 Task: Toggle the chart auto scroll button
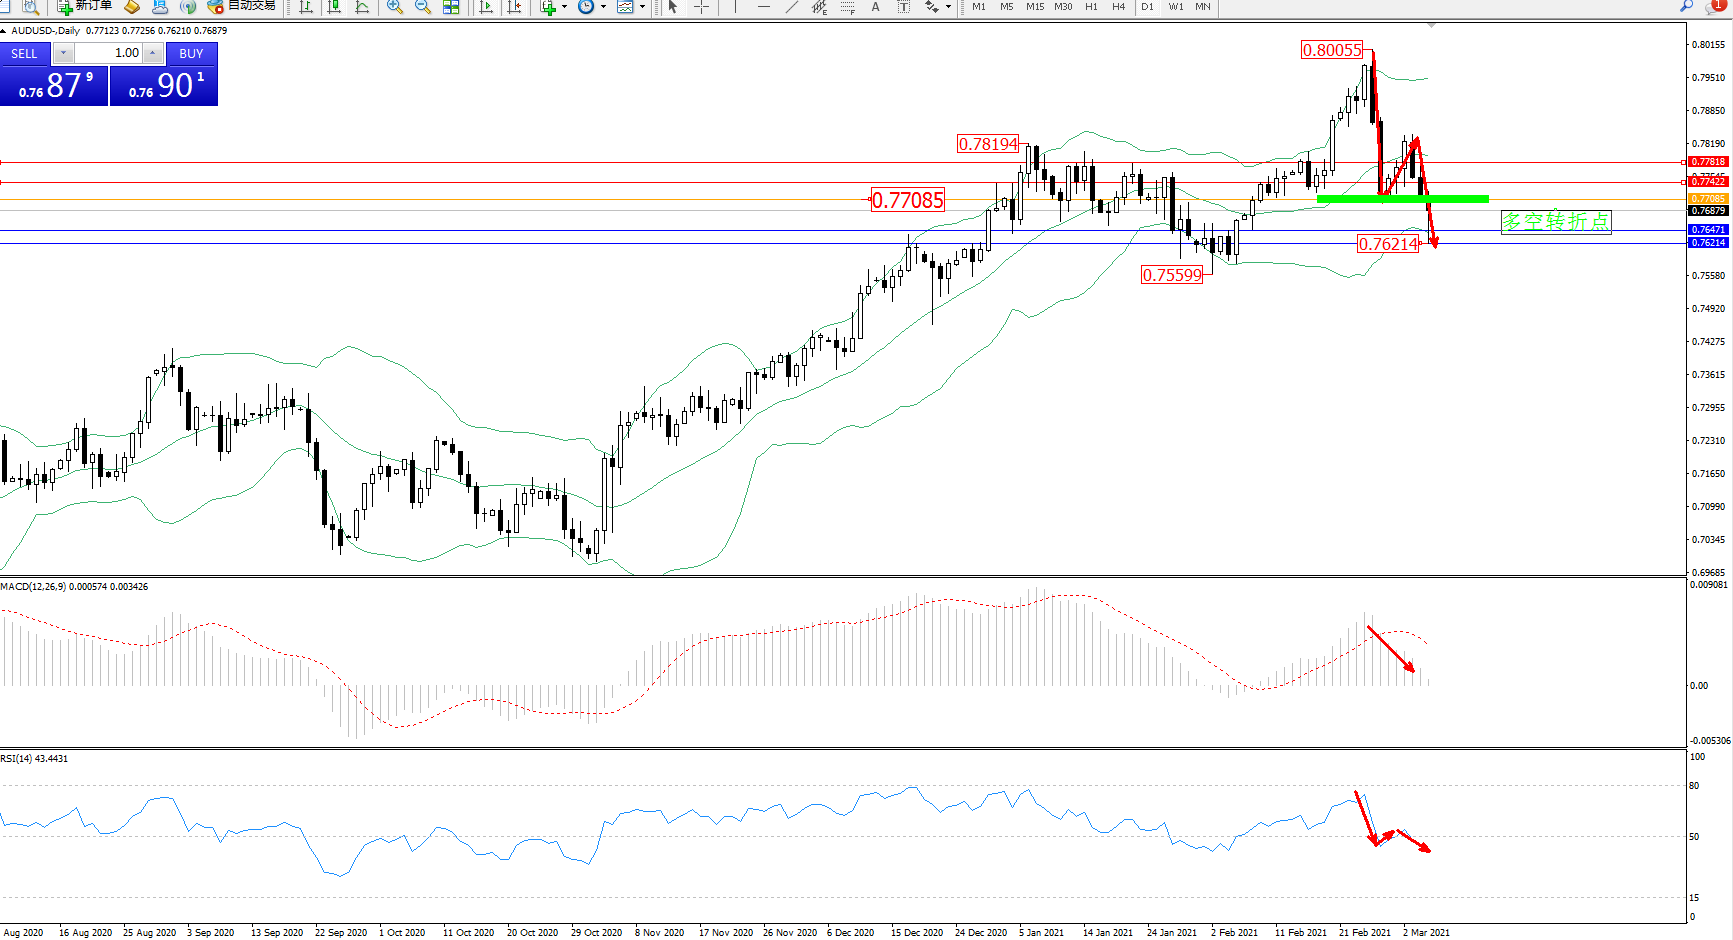pyautogui.click(x=486, y=7)
